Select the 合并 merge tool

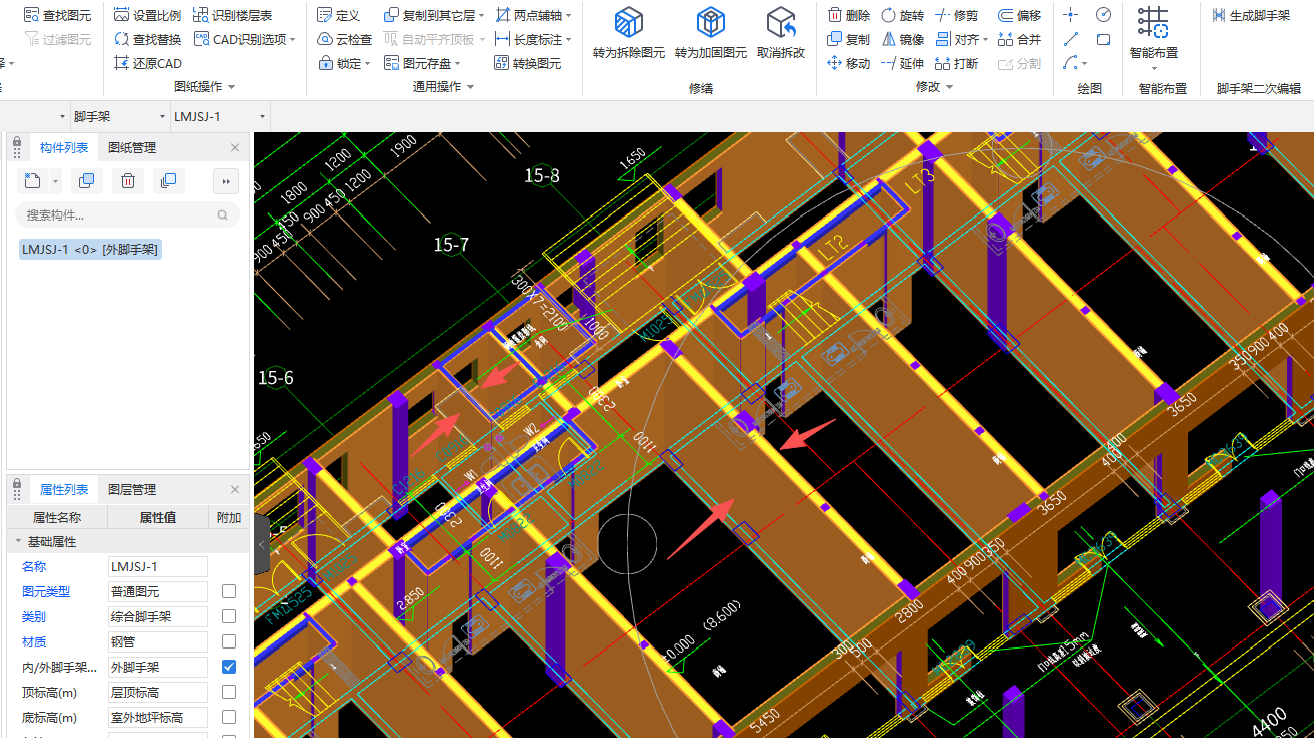point(1020,39)
